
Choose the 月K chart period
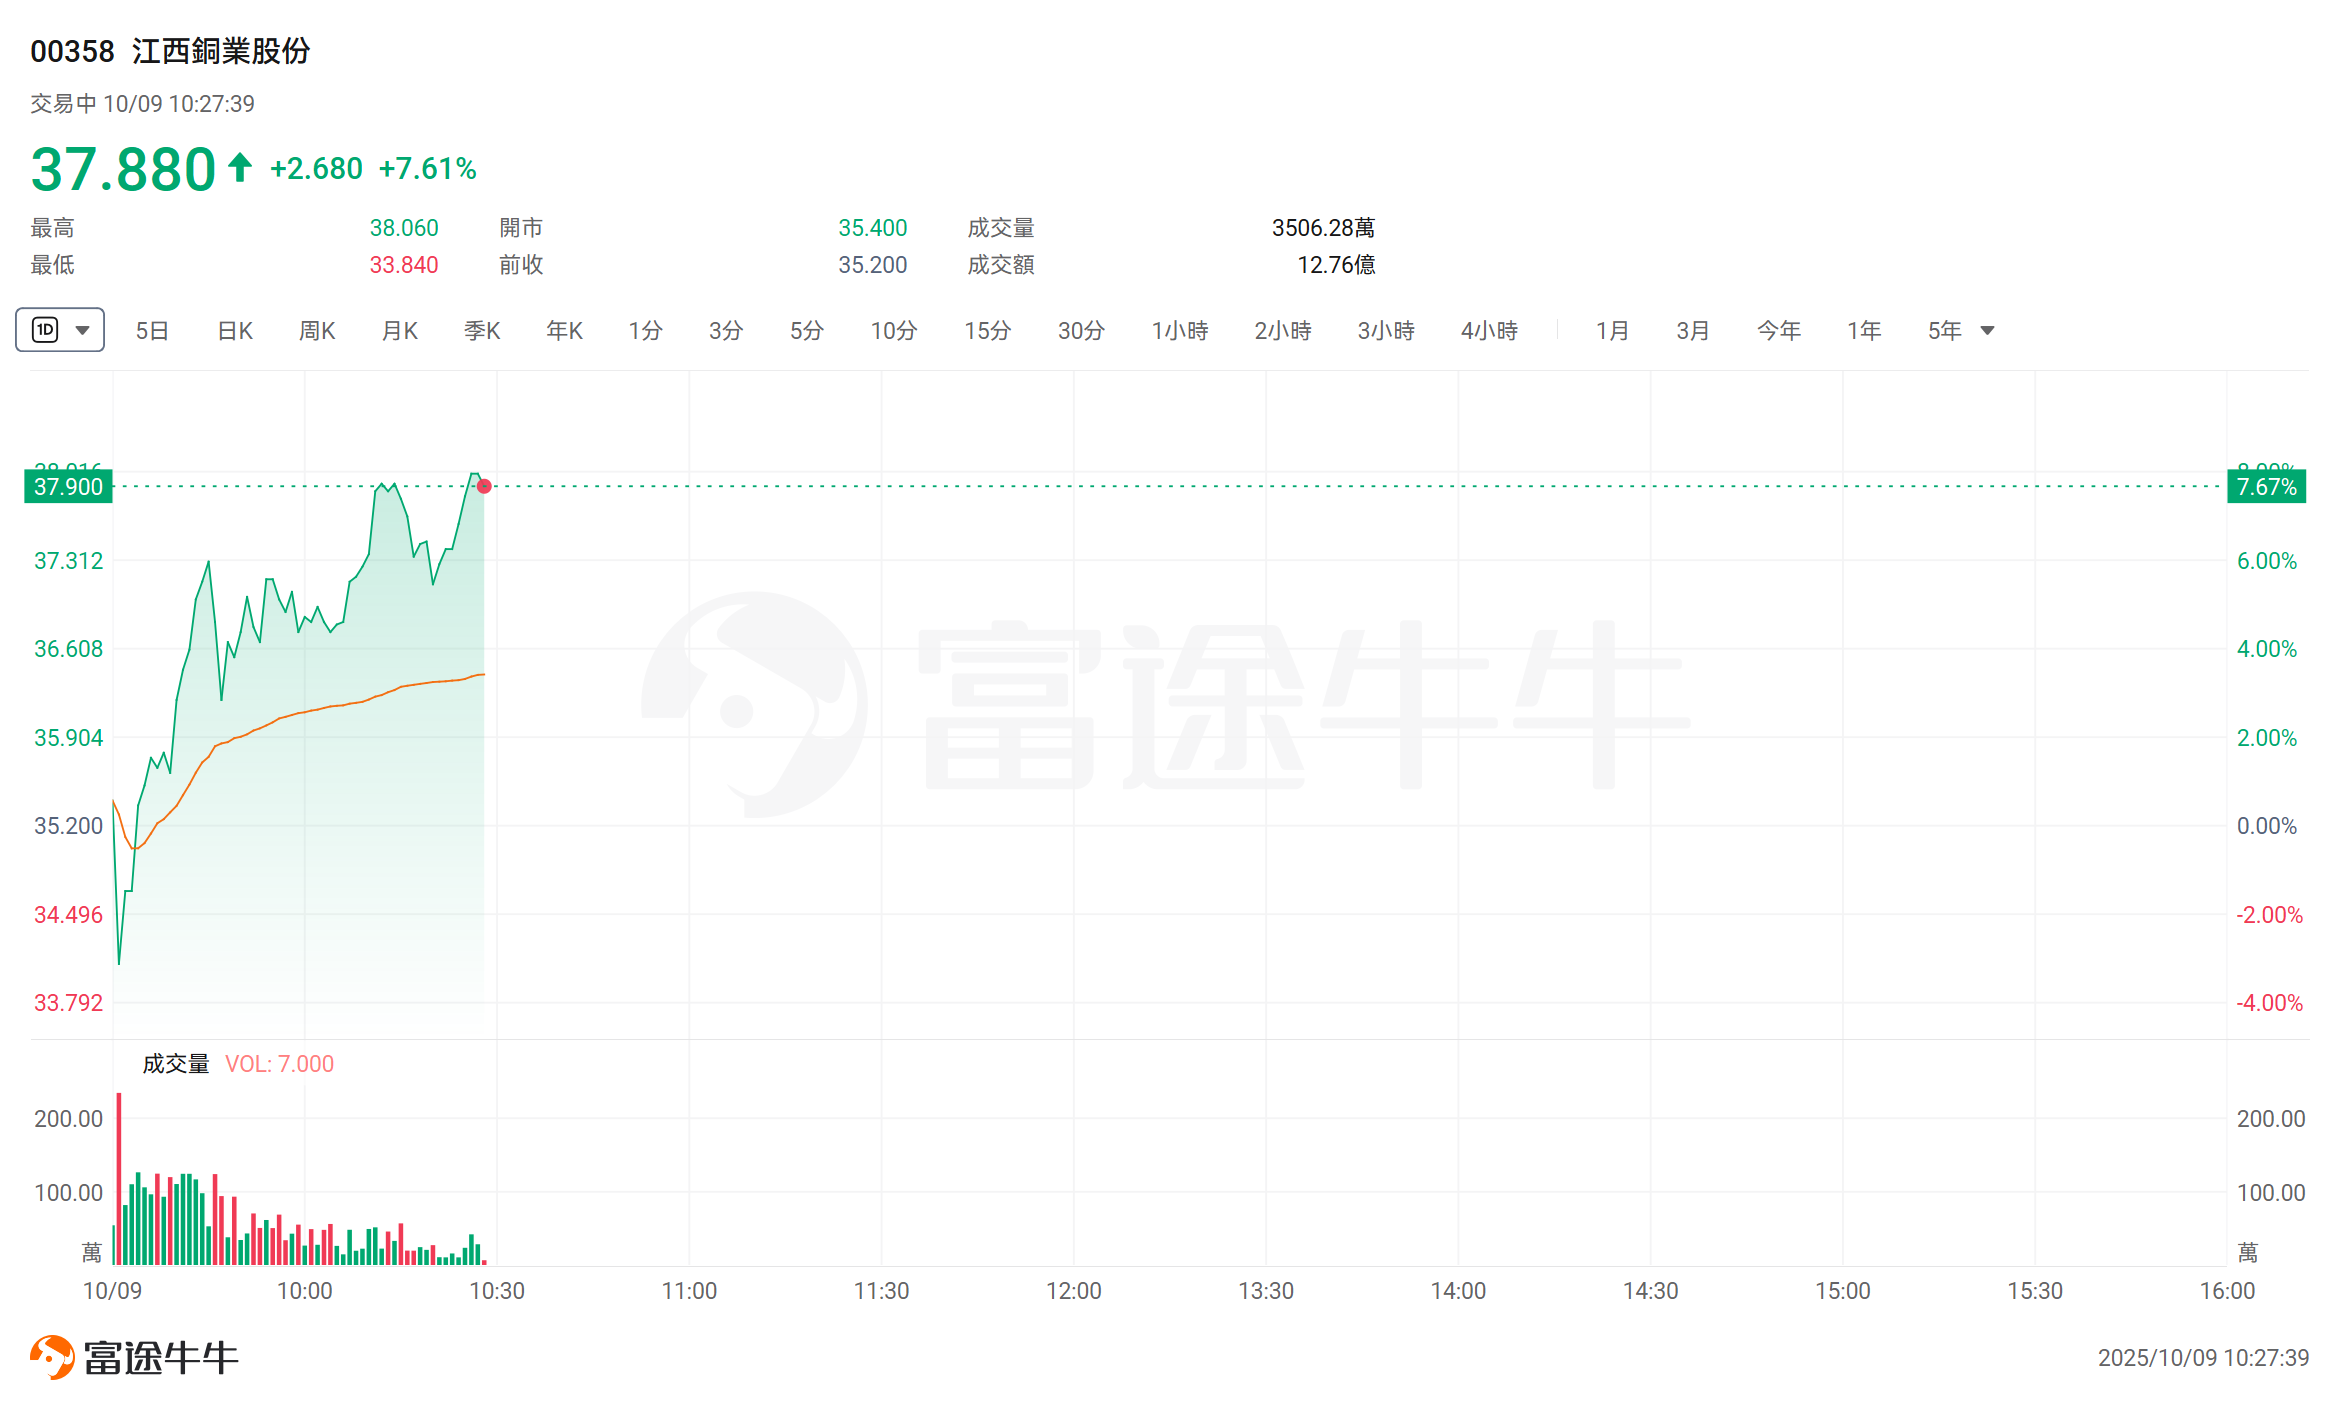[x=399, y=331]
